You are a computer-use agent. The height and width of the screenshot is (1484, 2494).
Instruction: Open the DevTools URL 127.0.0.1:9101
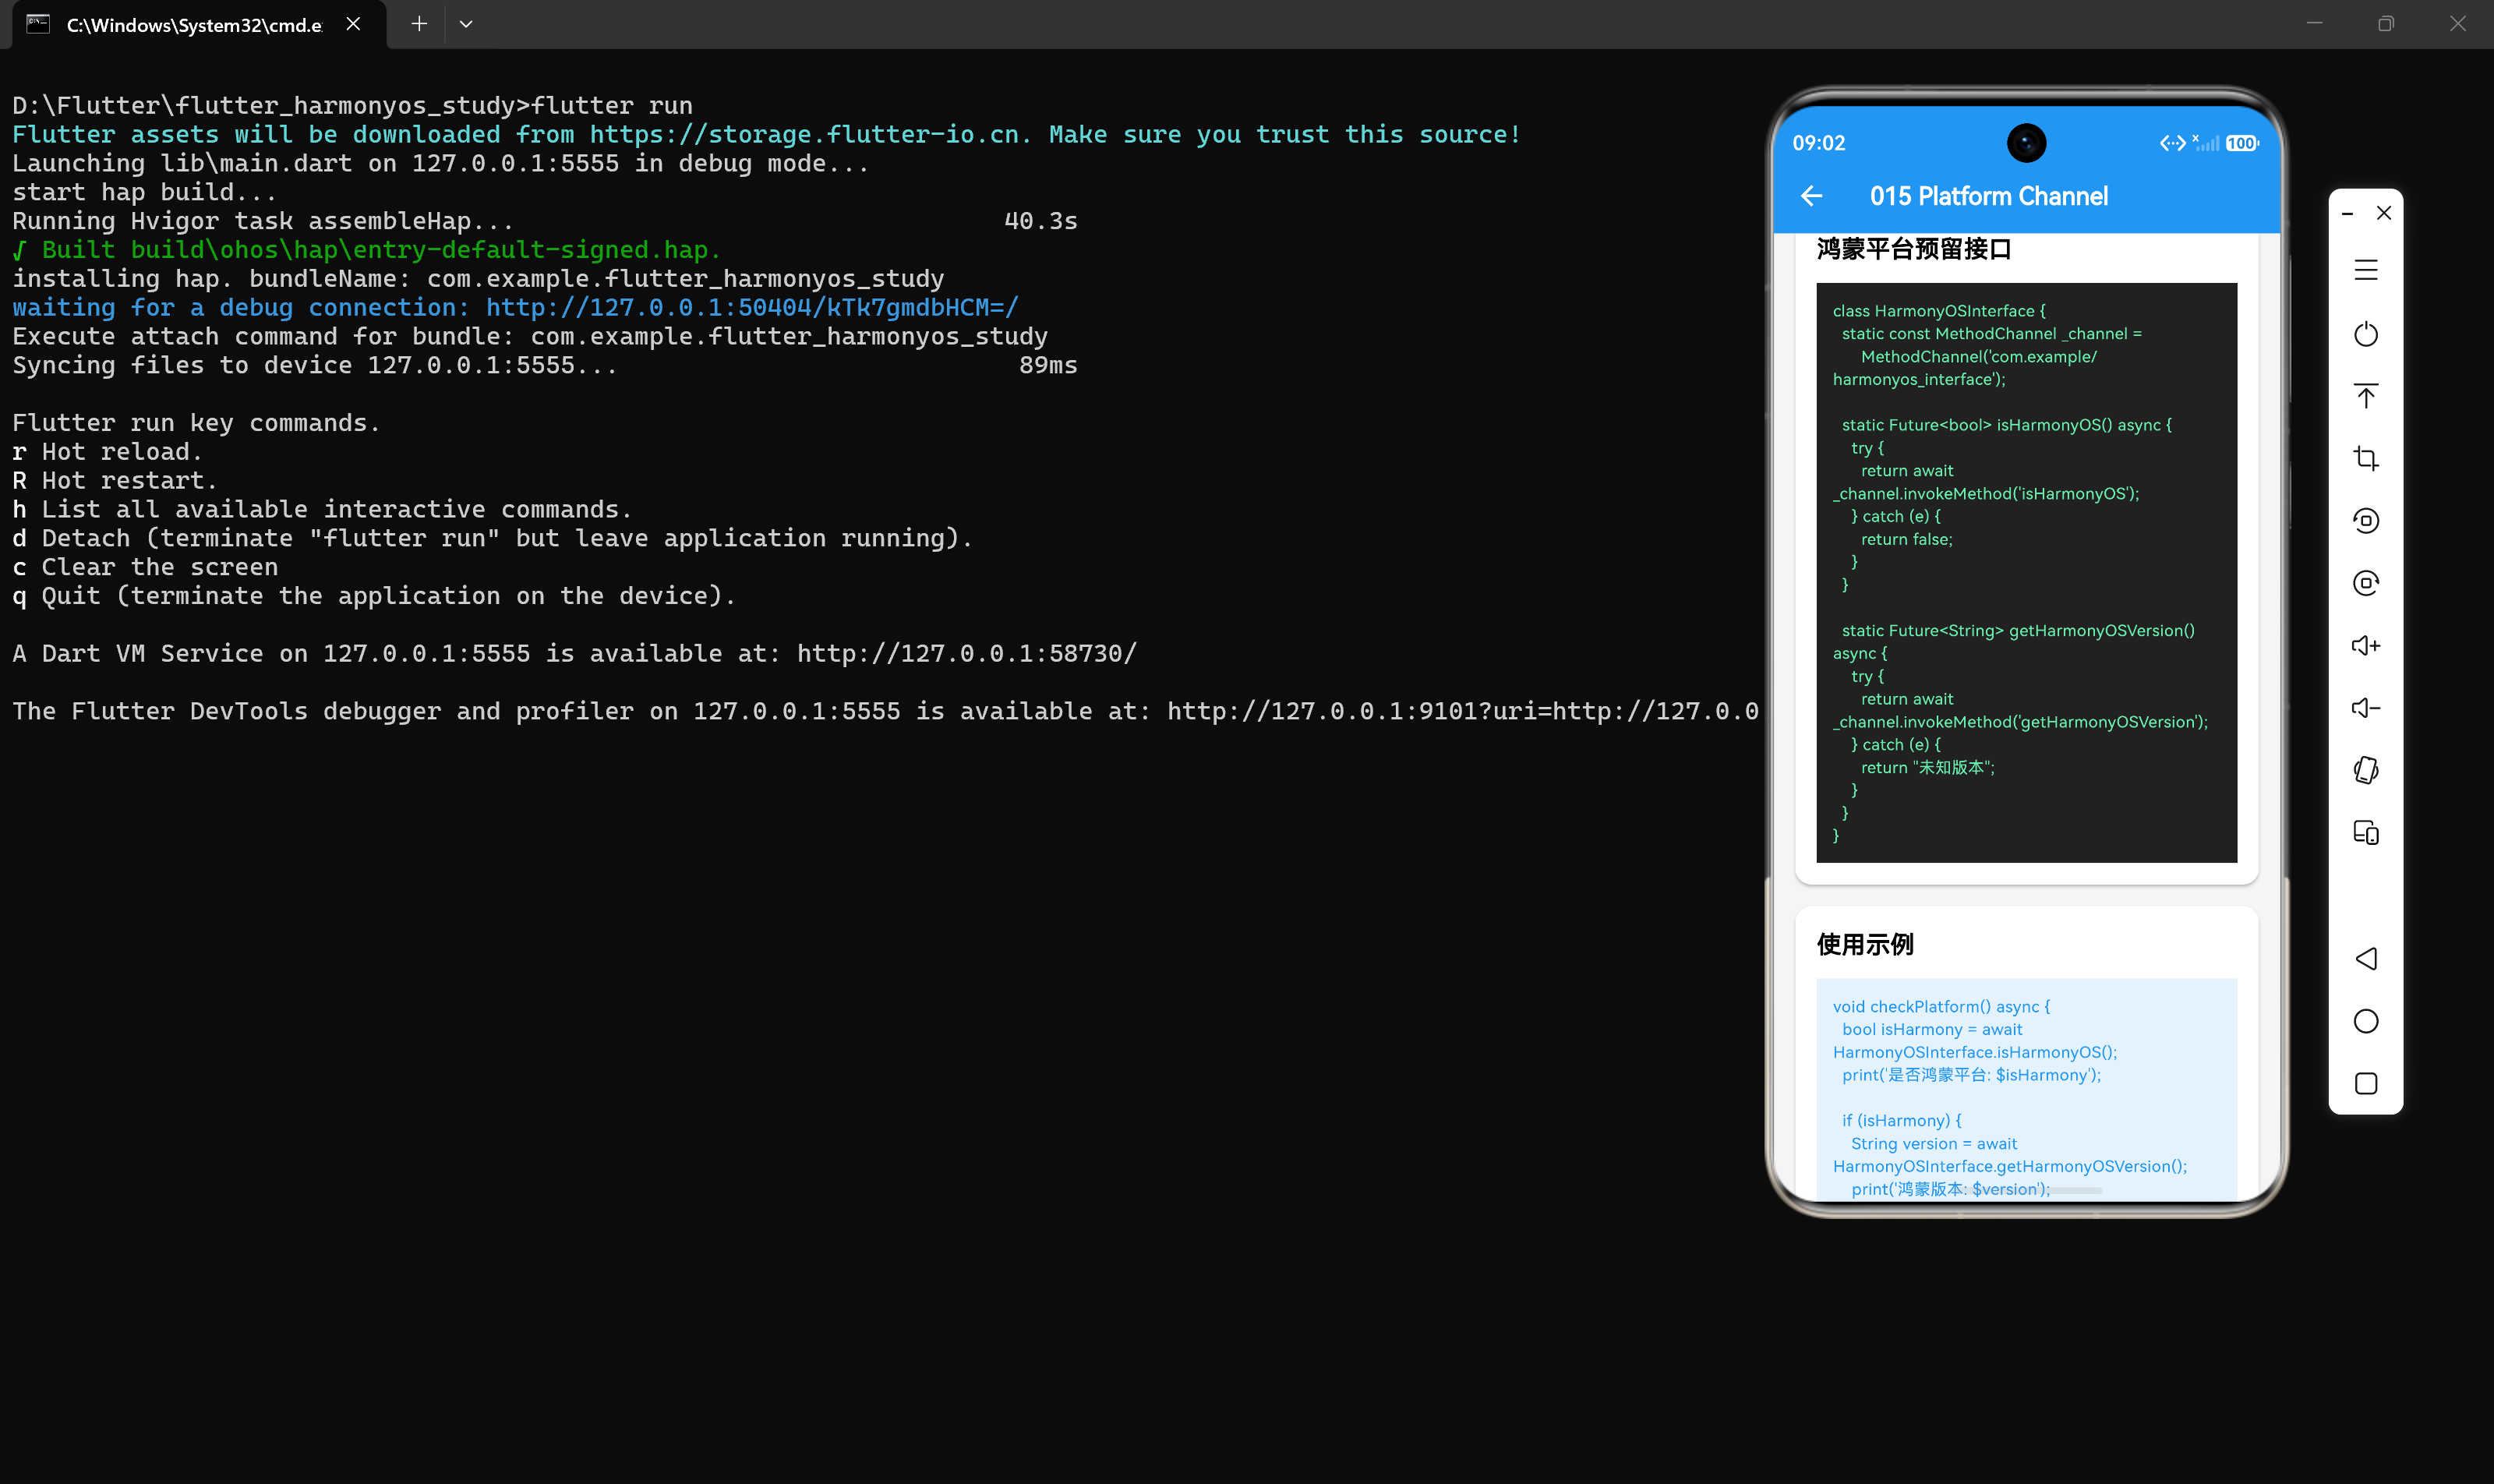click(x=1462, y=711)
